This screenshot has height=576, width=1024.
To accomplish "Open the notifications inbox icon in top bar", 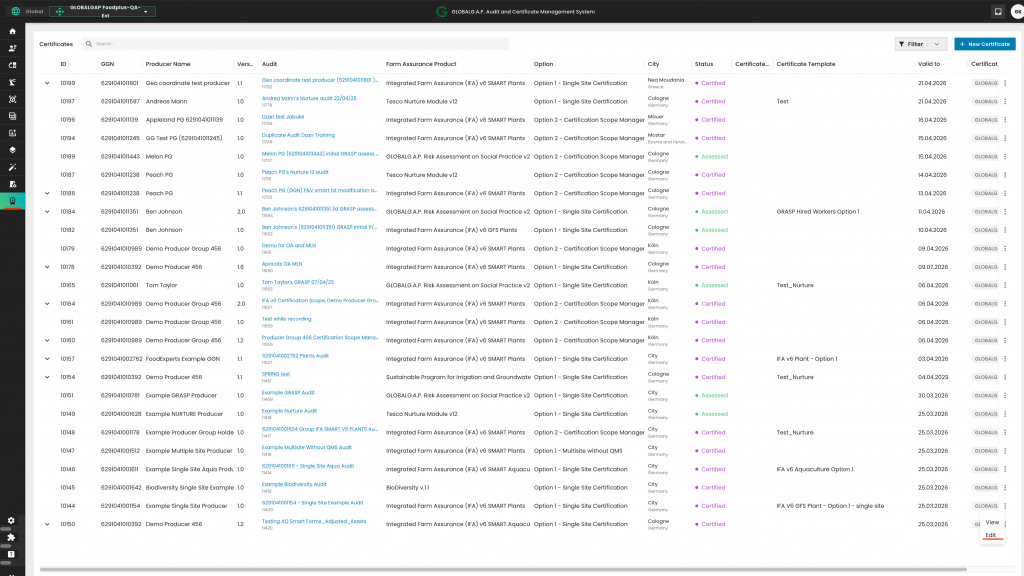I will [x=997, y=12].
